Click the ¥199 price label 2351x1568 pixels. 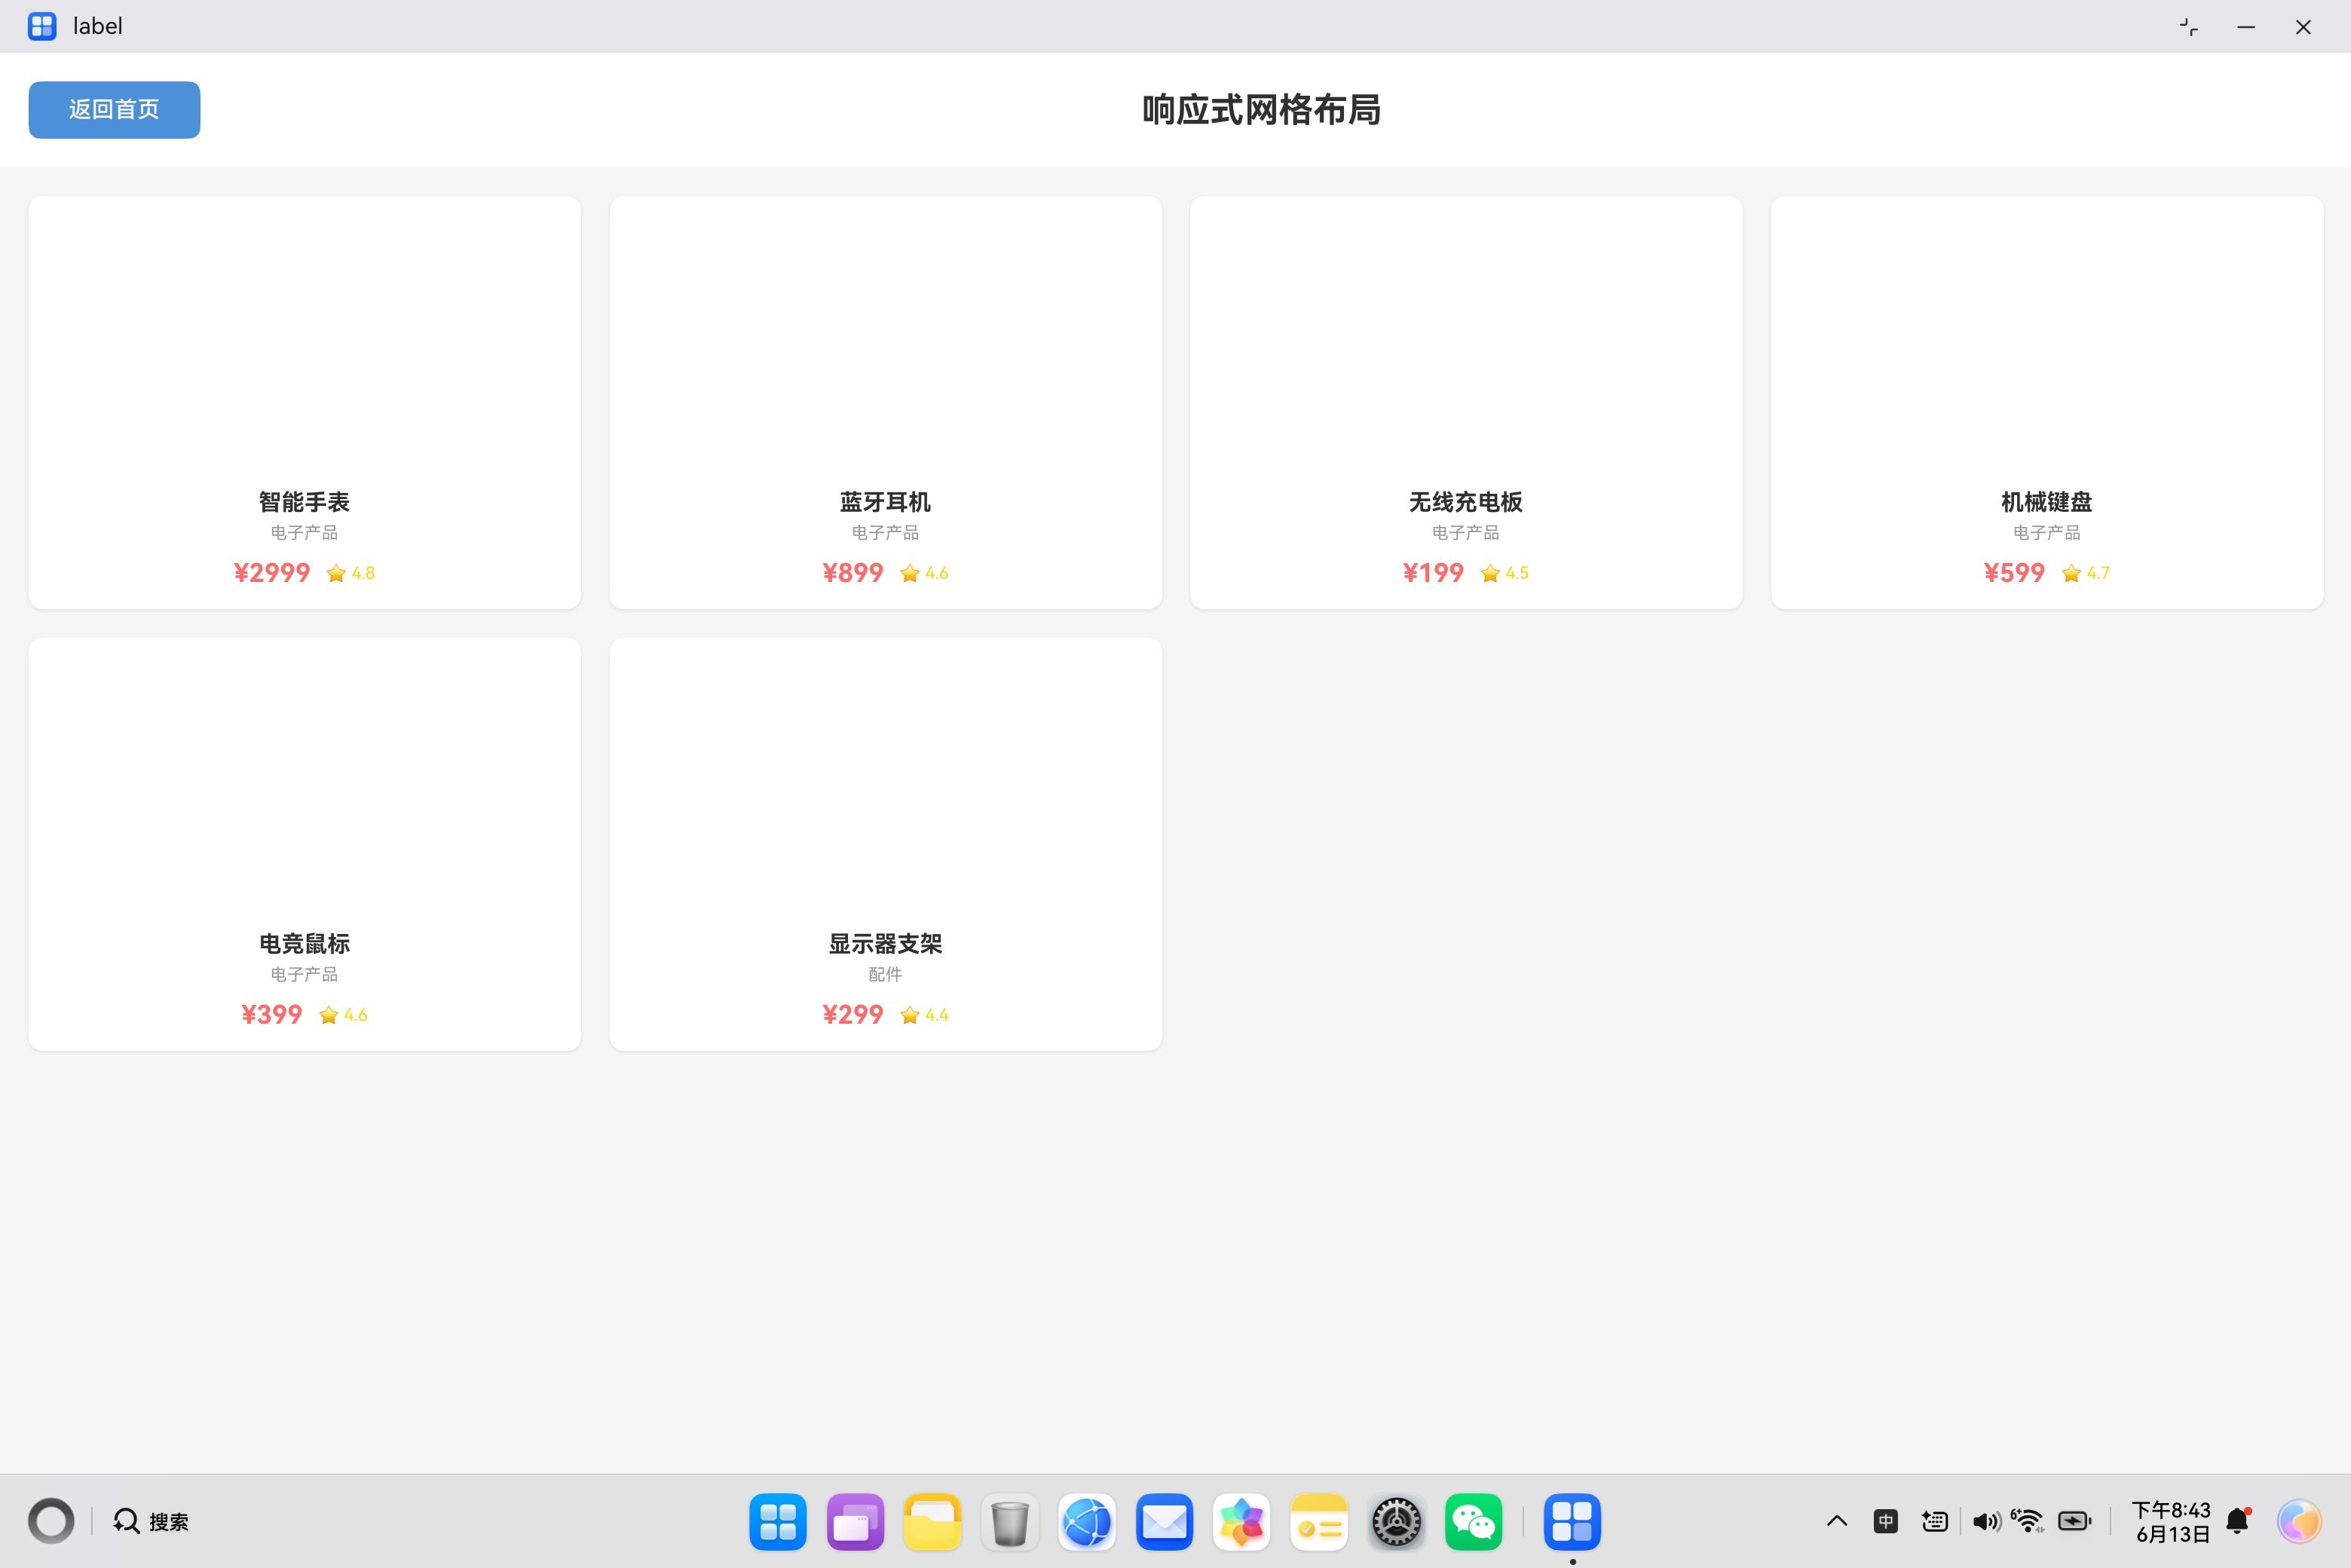coord(1433,573)
